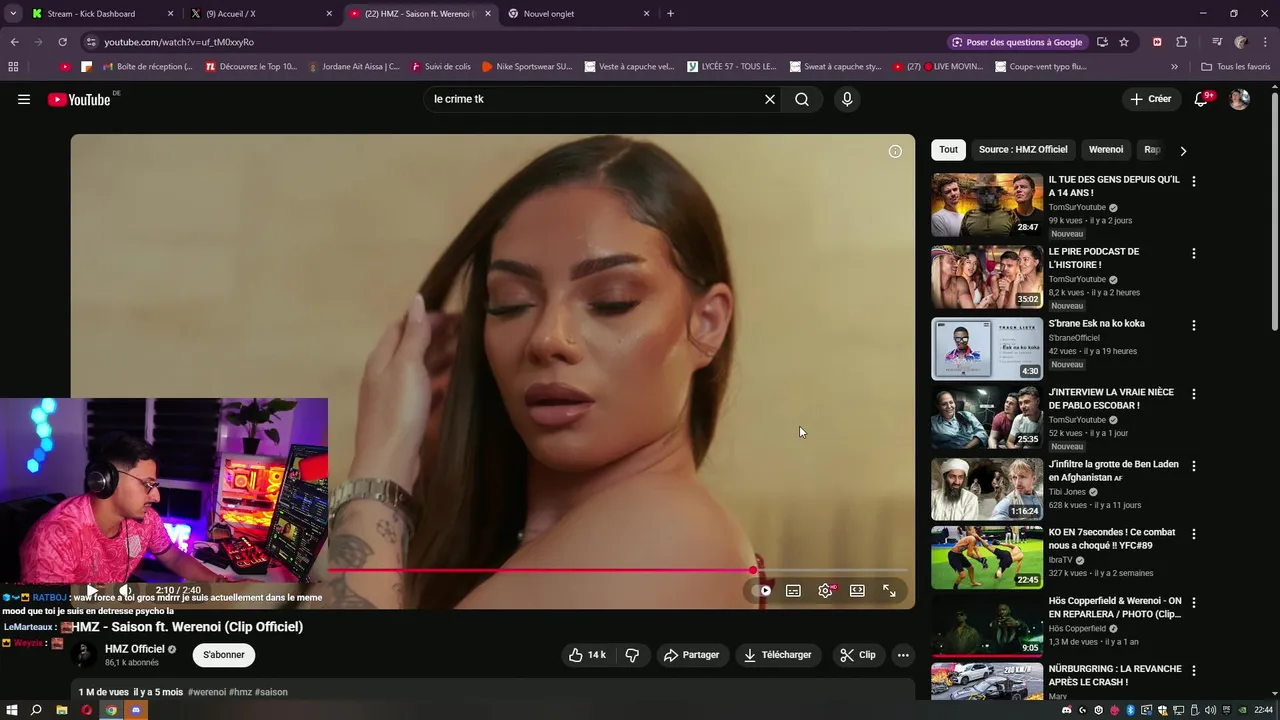
Task: Click the #werenoi hashtag
Action: [x=207, y=692]
